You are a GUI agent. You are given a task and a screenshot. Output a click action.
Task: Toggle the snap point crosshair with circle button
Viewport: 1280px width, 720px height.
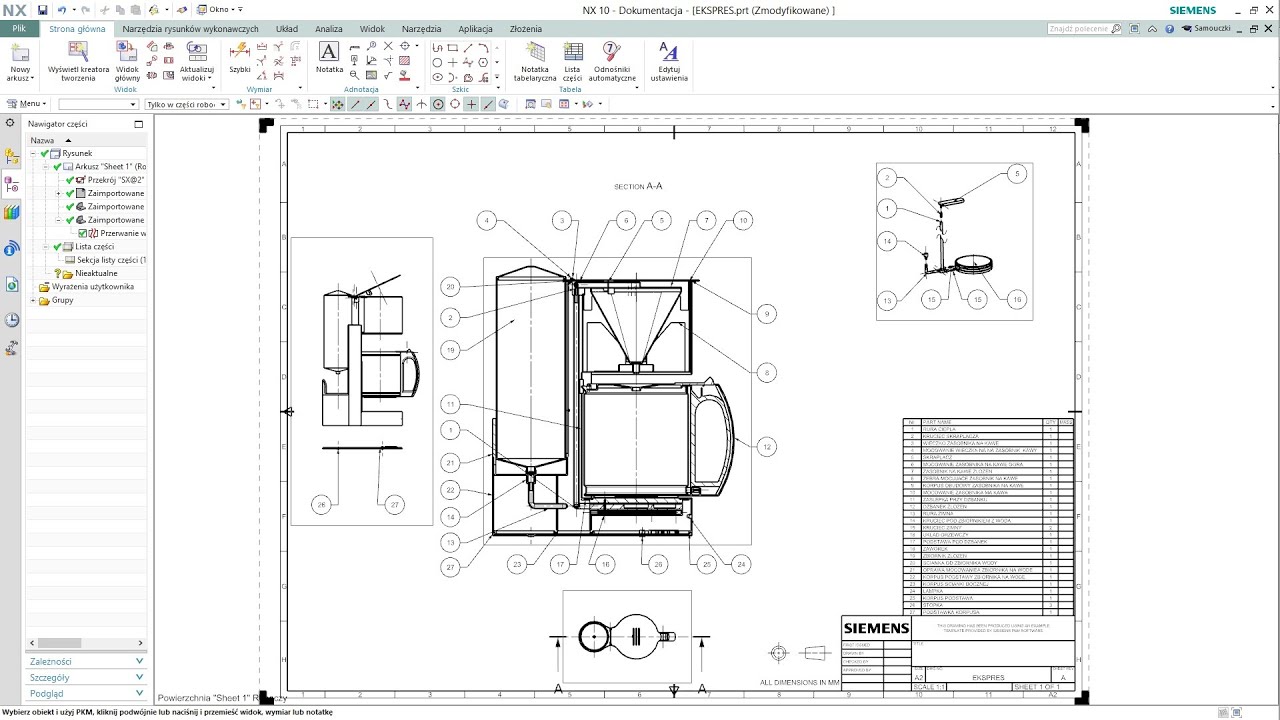pos(438,104)
